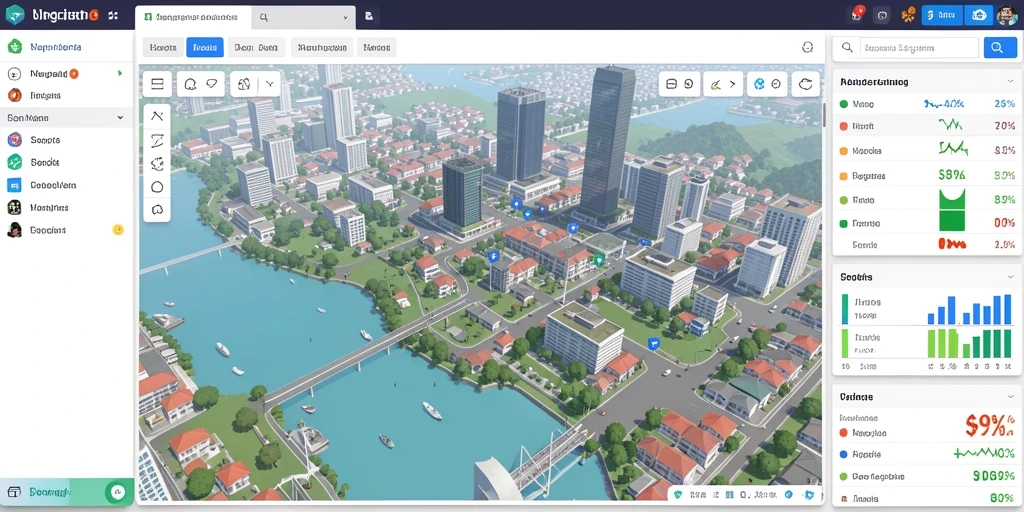
Task: Select the highlighted blue tab above the map
Action: coord(204,47)
